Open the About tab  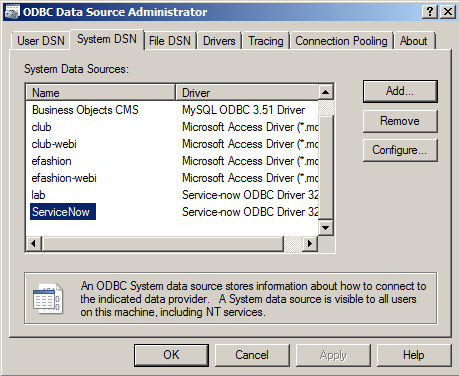coord(414,41)
